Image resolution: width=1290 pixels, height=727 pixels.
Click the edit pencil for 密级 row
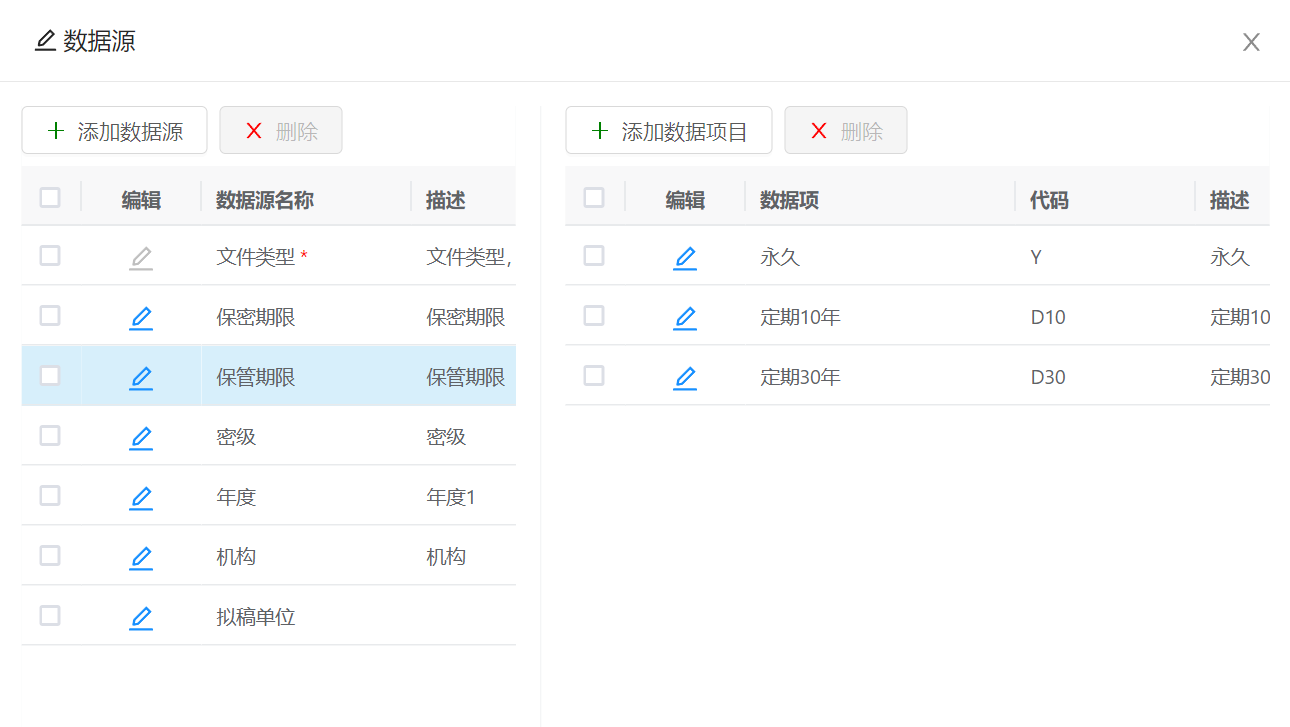click(141, 438)
